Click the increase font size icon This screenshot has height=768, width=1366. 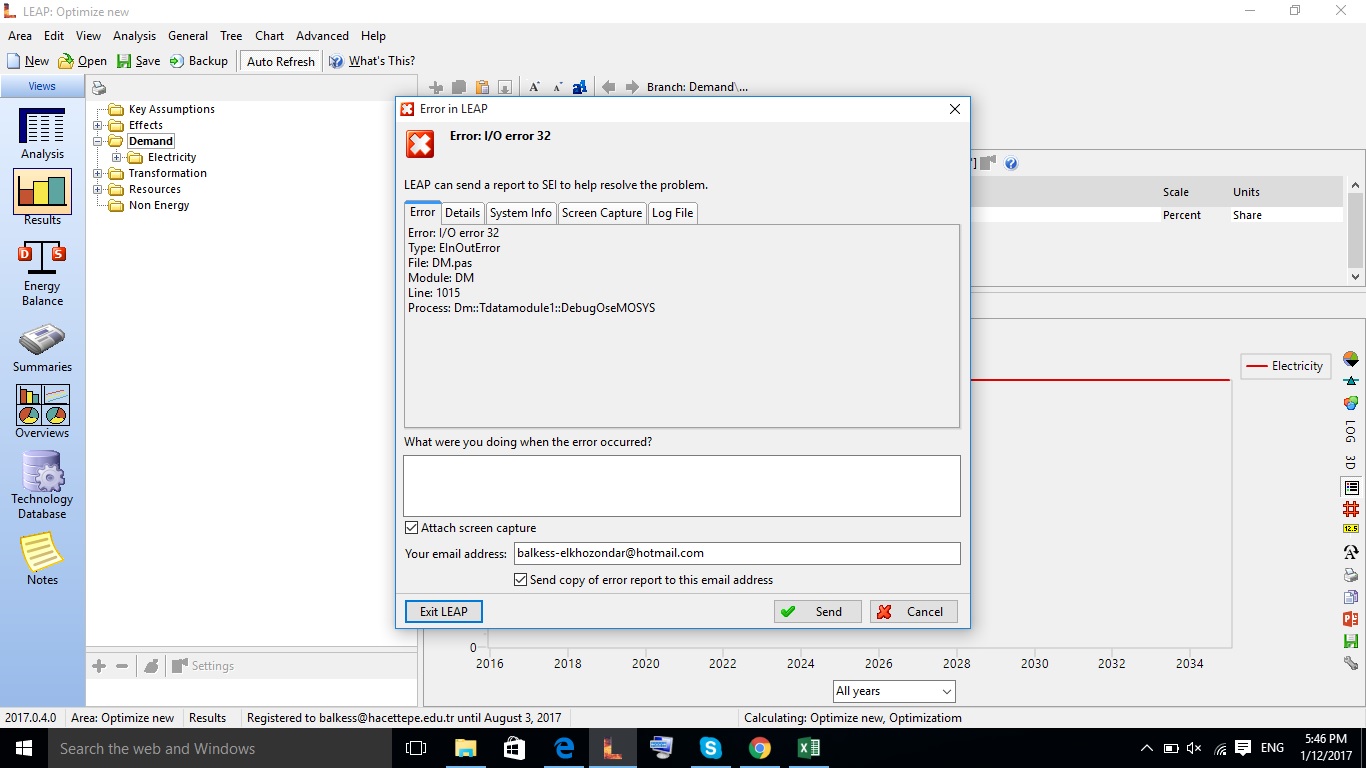[534, 87]
